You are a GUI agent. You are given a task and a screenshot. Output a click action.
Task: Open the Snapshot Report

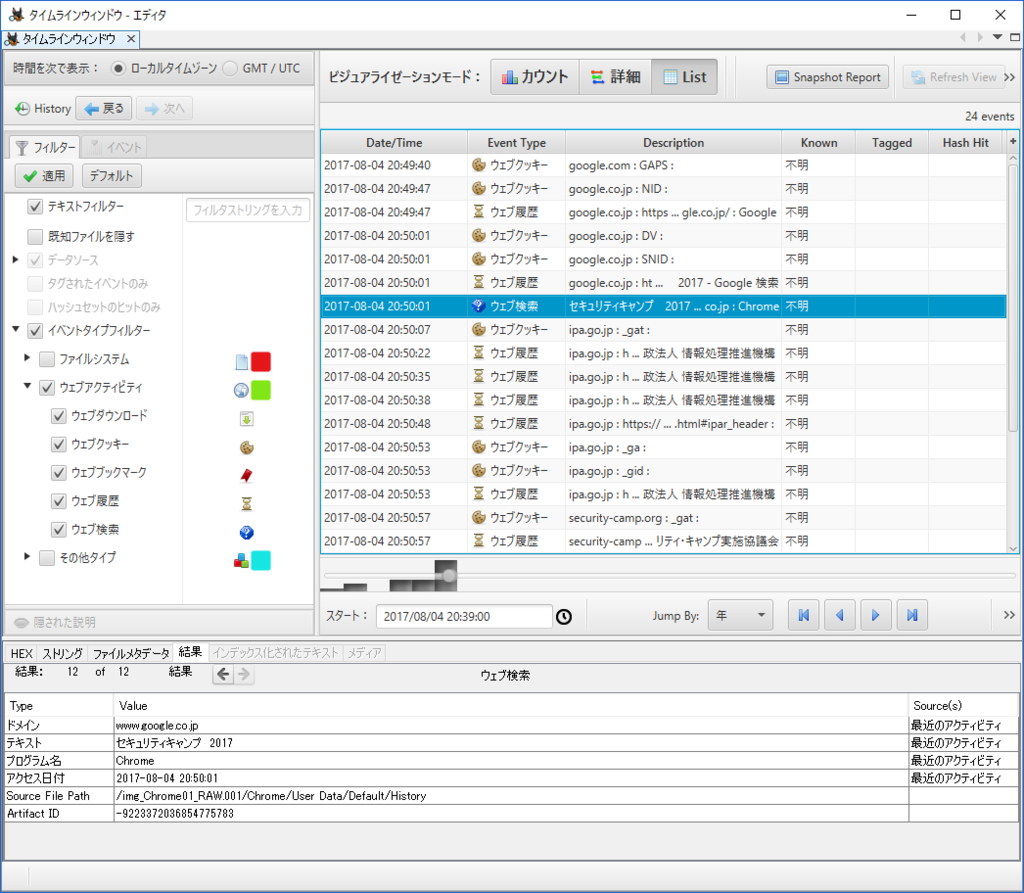(x=827, y=77)
